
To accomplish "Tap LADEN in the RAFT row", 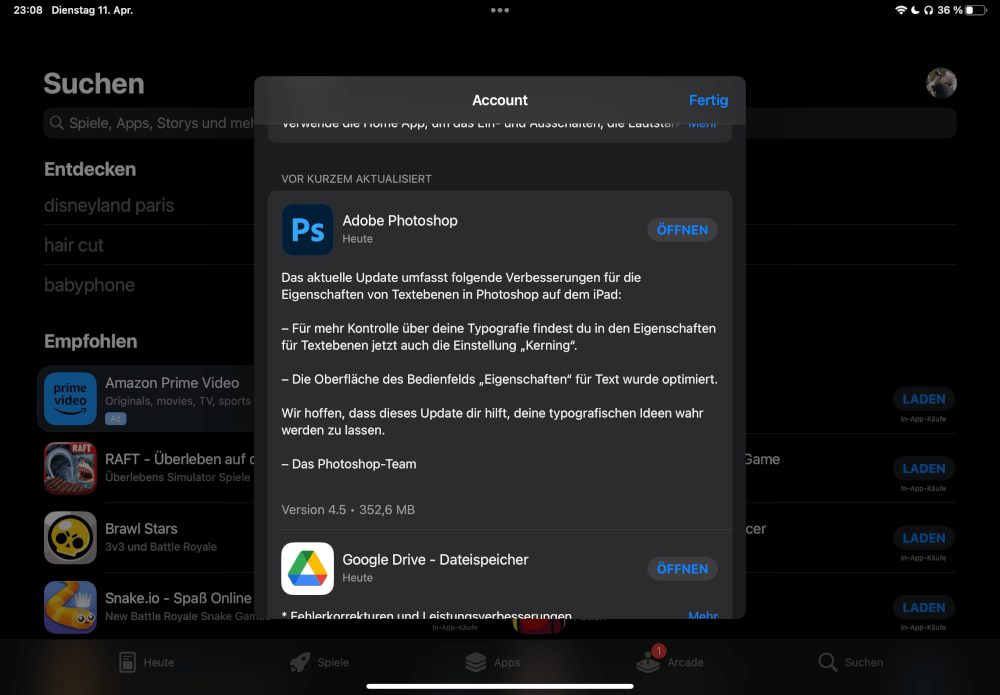I will coord(923,469).
